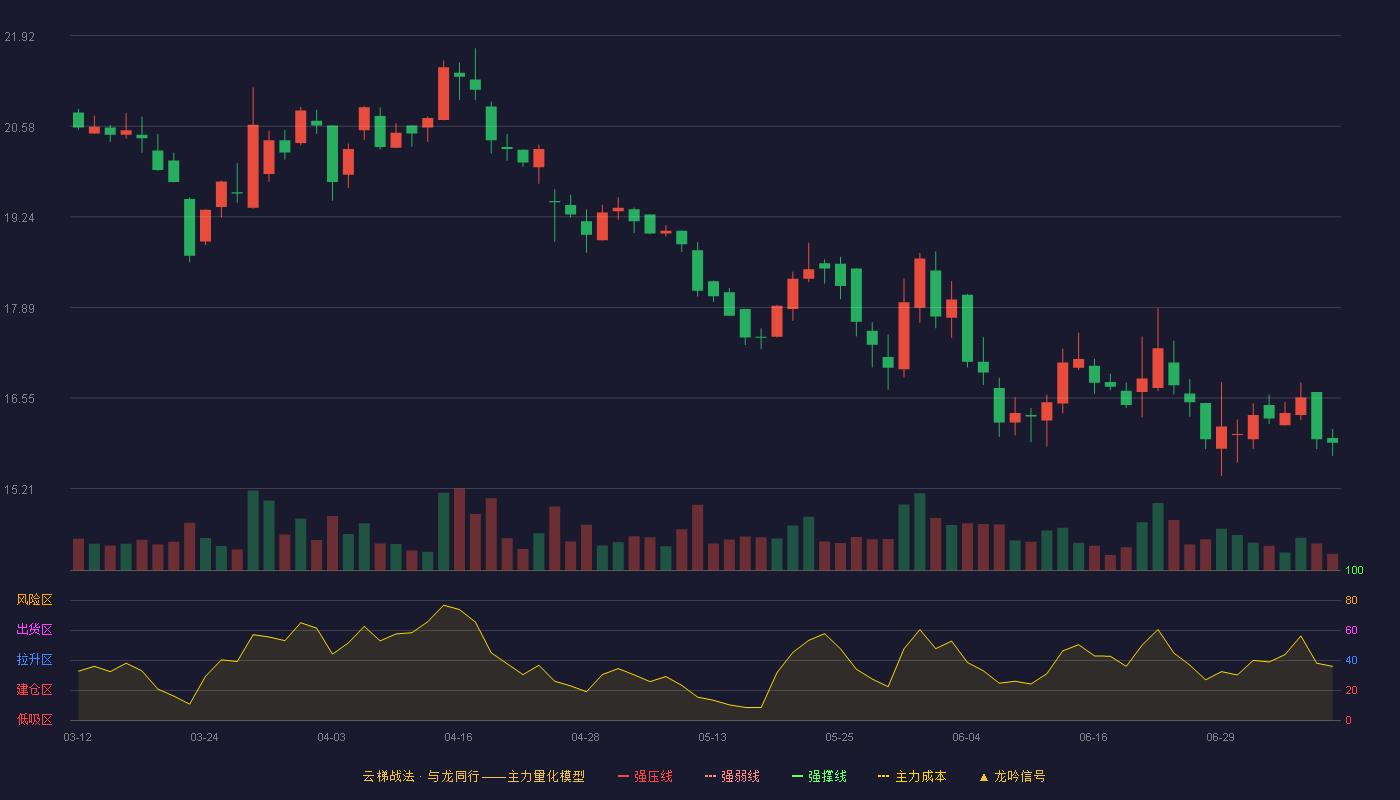This screenshot has height=800, width=1400.
Task: Toggle the 强撑线 legend entry
Action: 819,776
